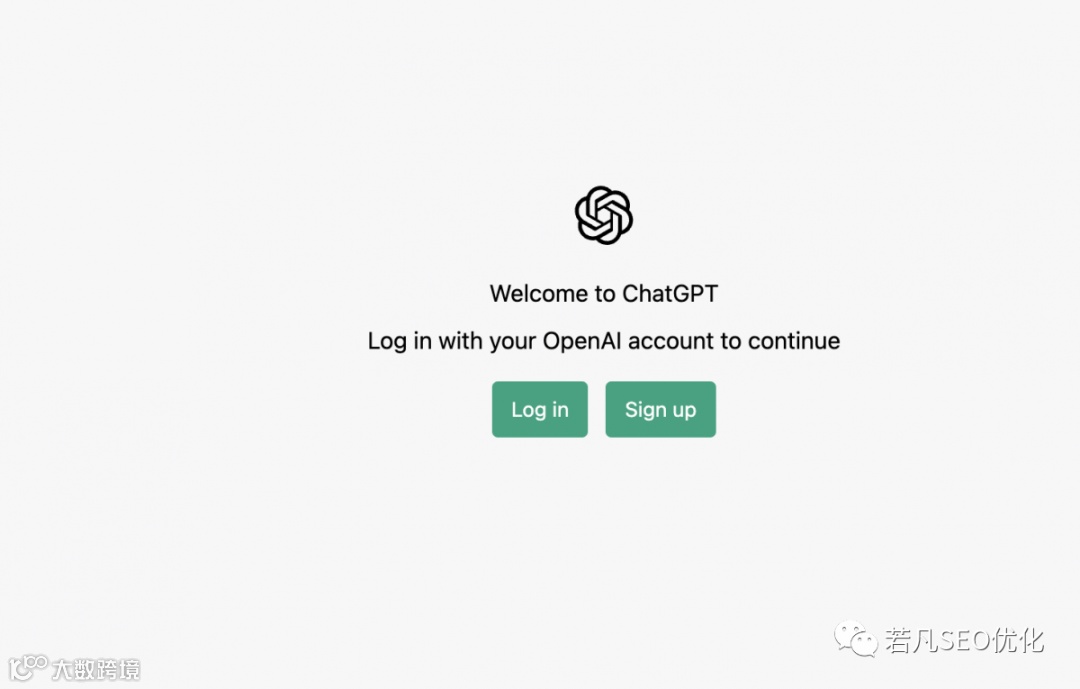Click the word OpenAI in the subtitle
The height and width of the screenshot is (689, 1080).
[x=582, y=341]
